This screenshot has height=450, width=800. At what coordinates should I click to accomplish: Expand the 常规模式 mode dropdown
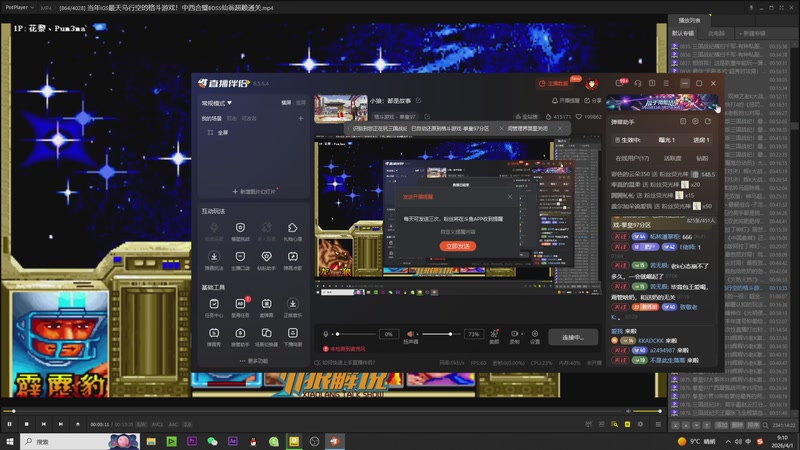(x=217, y=103)
